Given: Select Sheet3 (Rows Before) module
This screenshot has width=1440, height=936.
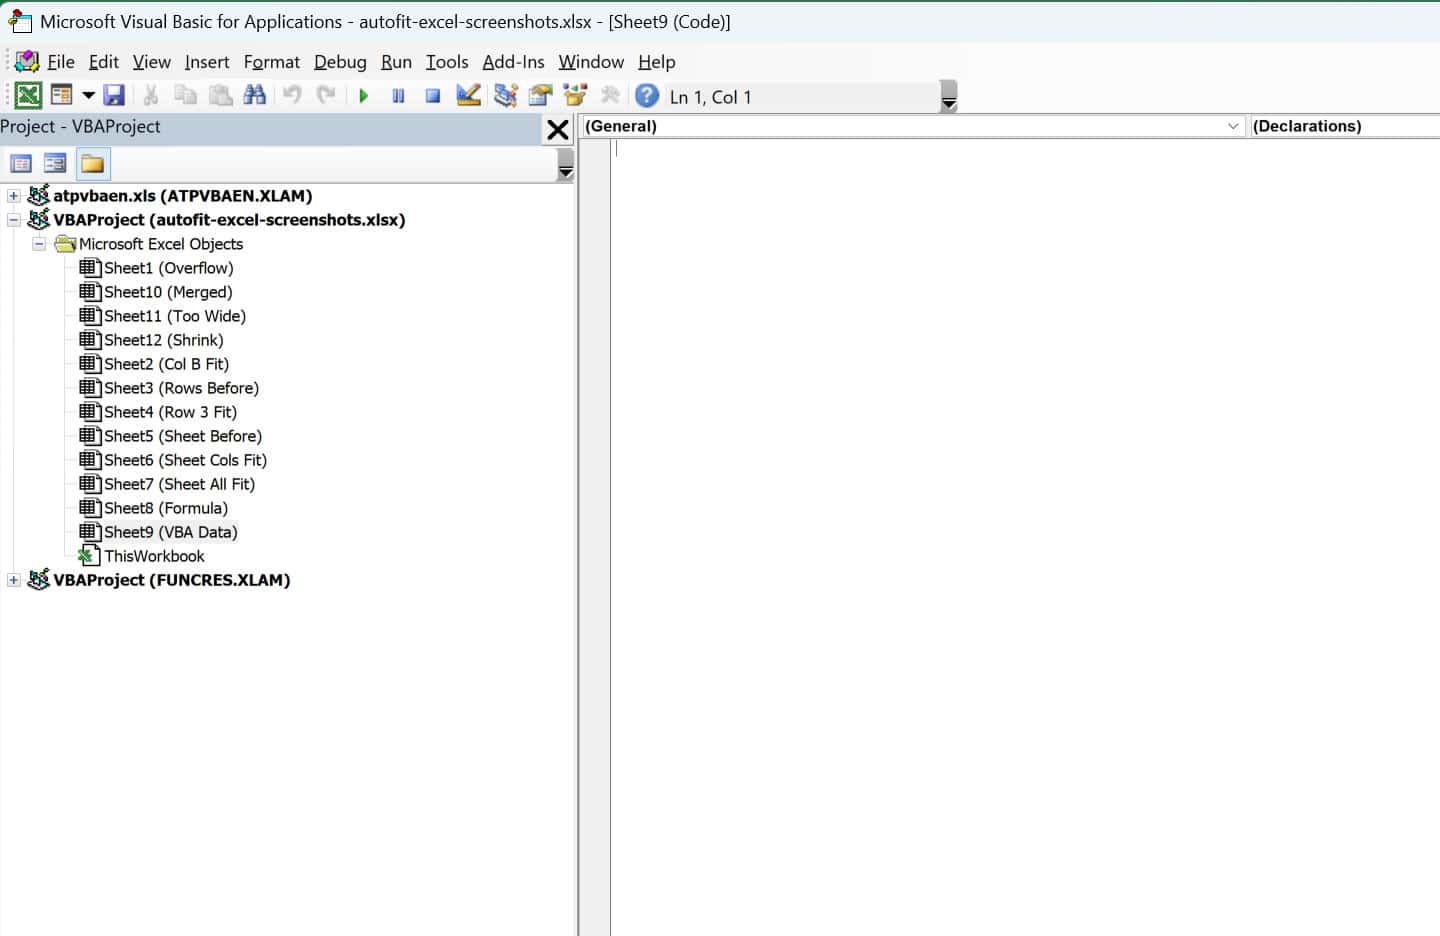Looking at the screenshot, I should [181, 388].
